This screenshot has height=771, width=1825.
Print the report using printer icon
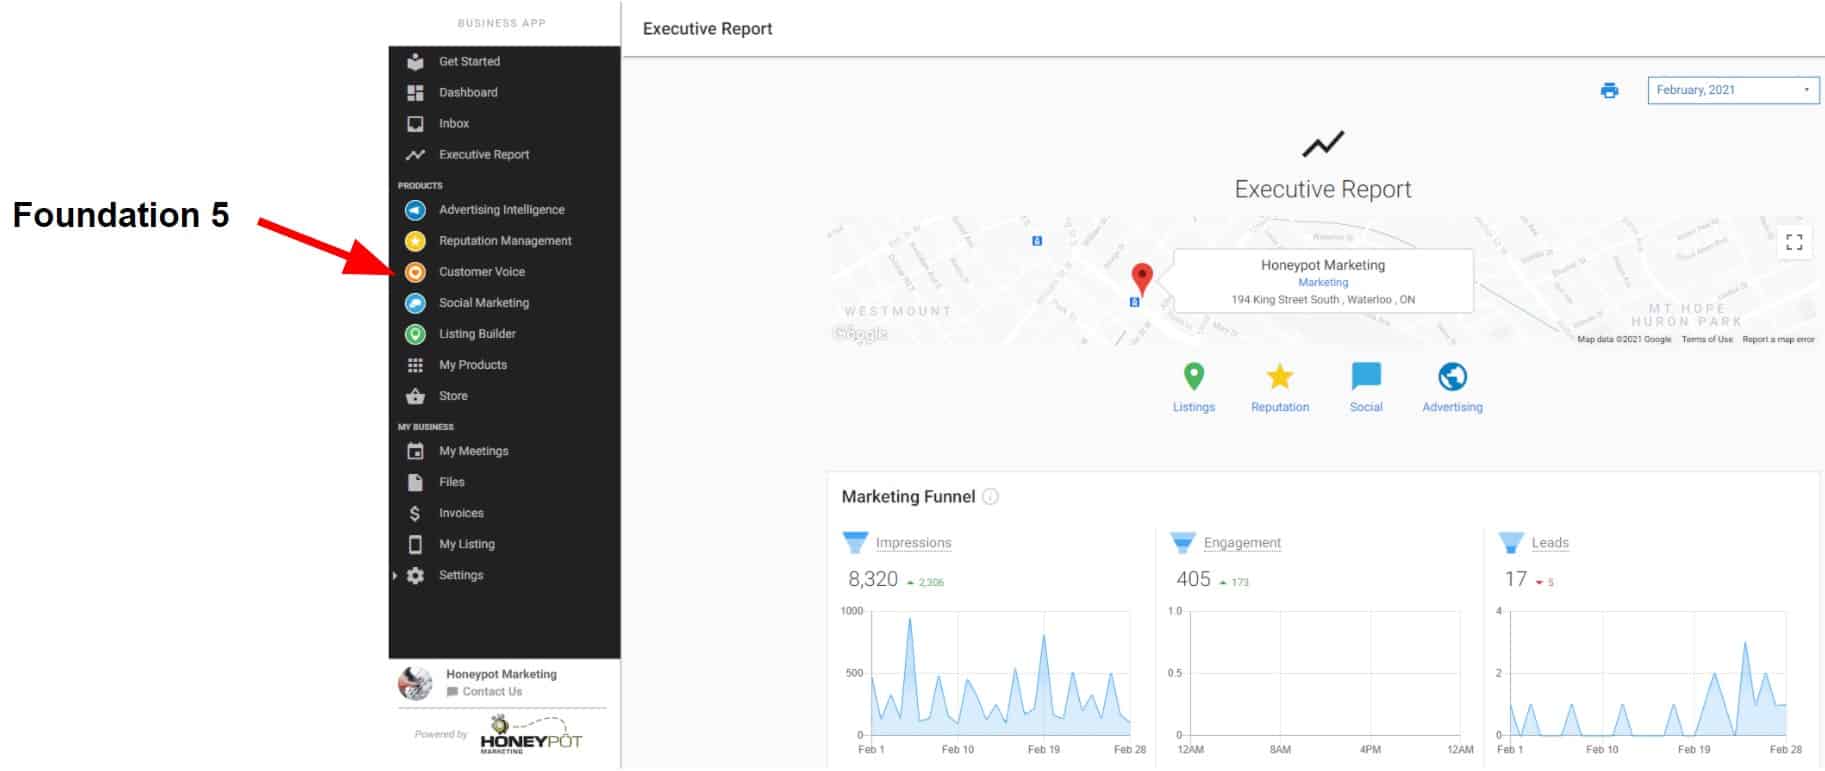pyautogui.click(x=1609, y=91)
